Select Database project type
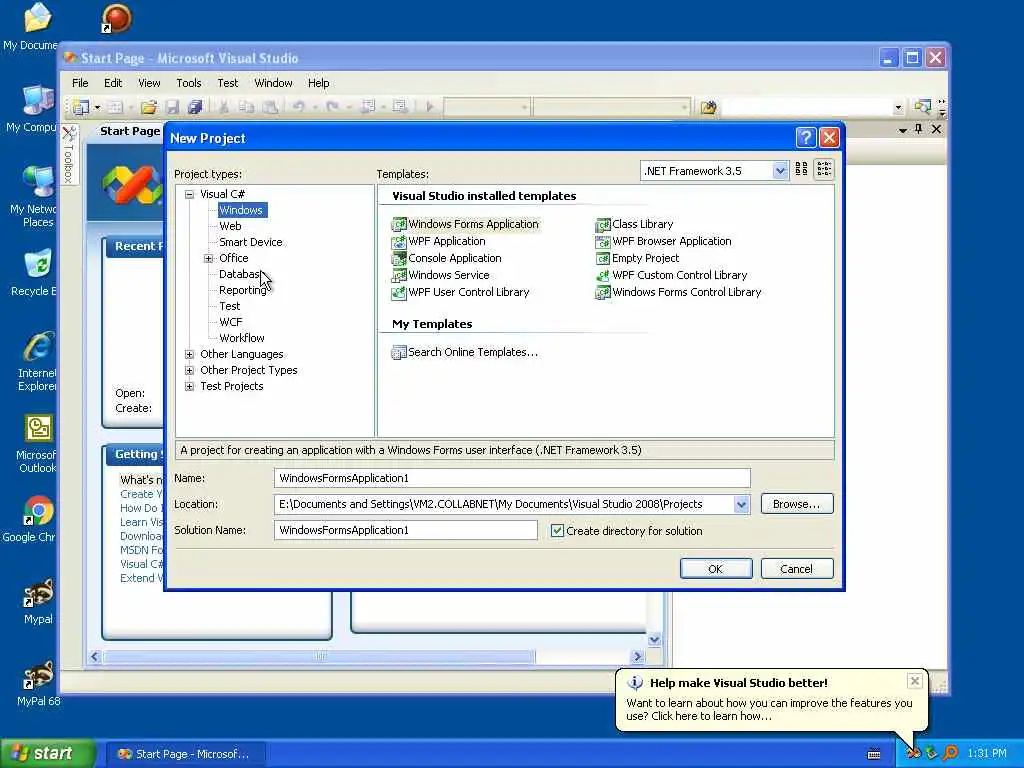This screenshot has height=768, width=1024. [240, 274]
